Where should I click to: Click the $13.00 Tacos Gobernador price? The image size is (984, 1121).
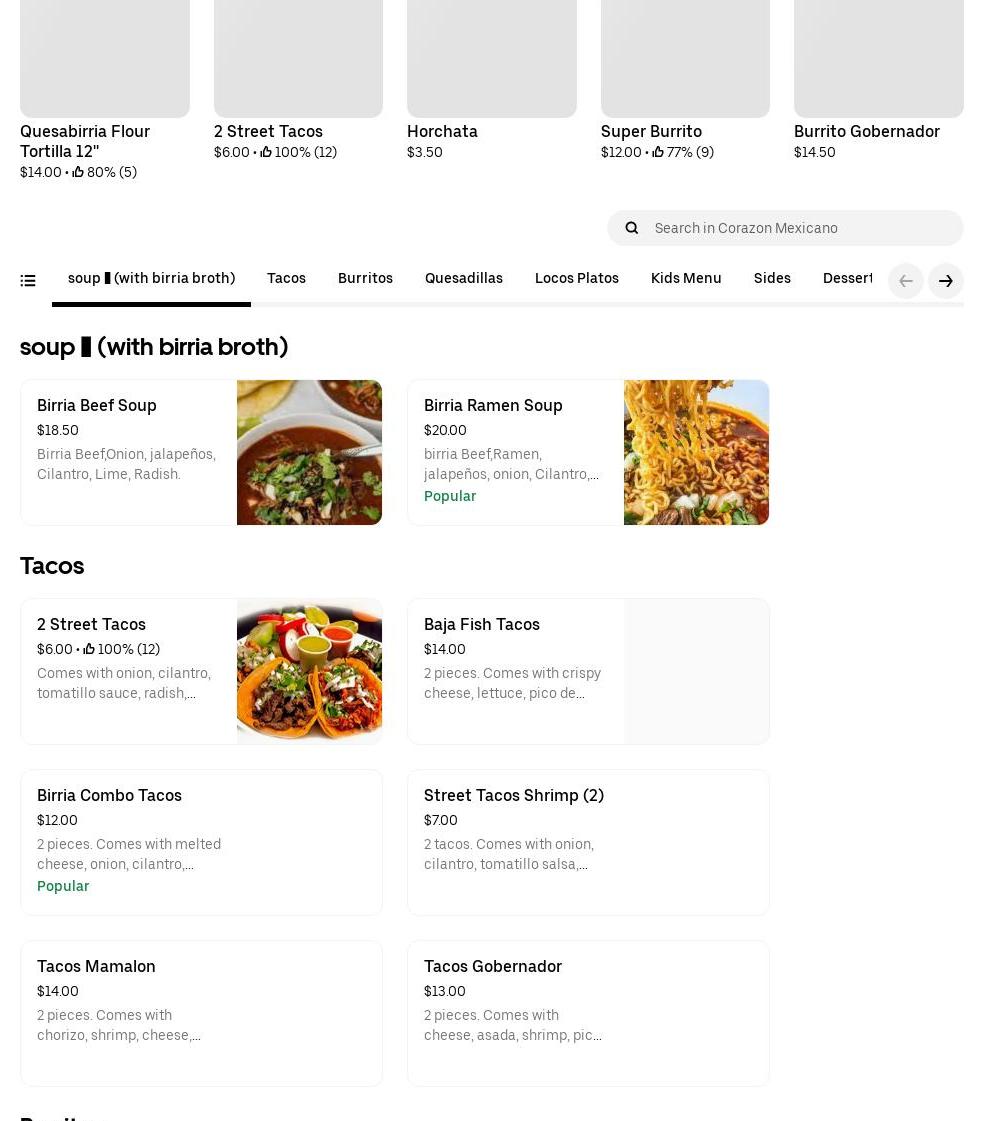point(445,991)
